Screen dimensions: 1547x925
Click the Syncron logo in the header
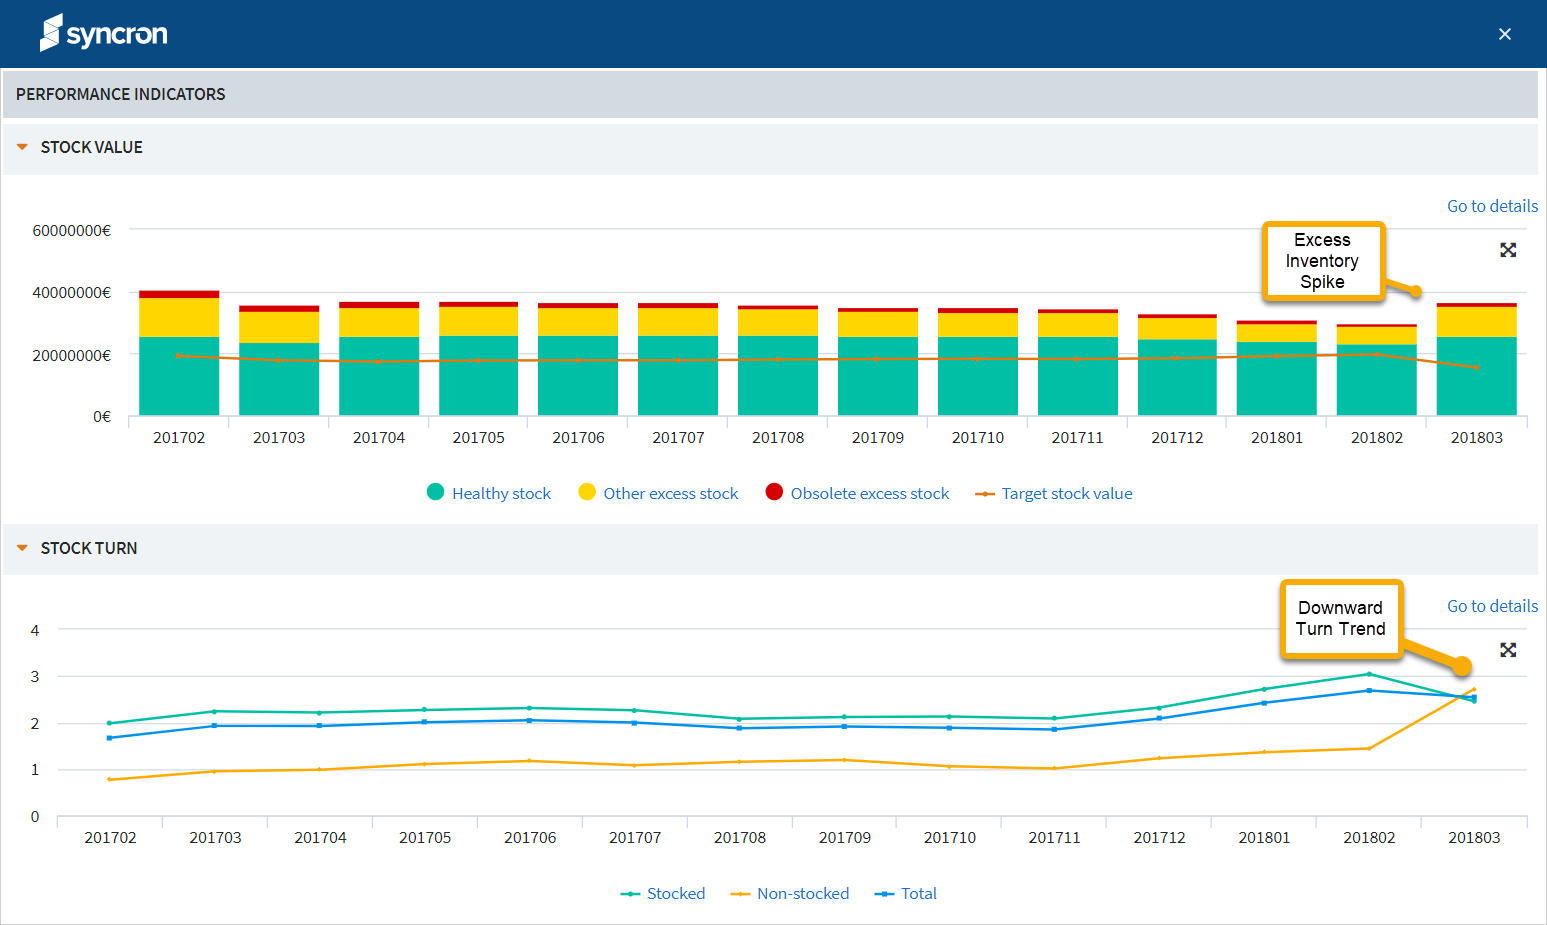pos(103,33)
